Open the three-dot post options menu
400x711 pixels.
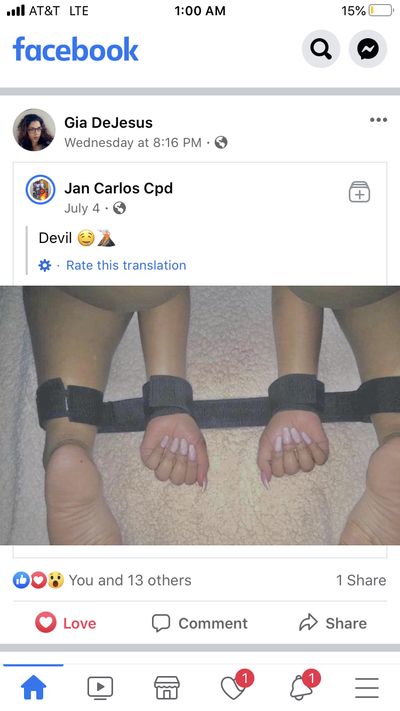(378, 120)
